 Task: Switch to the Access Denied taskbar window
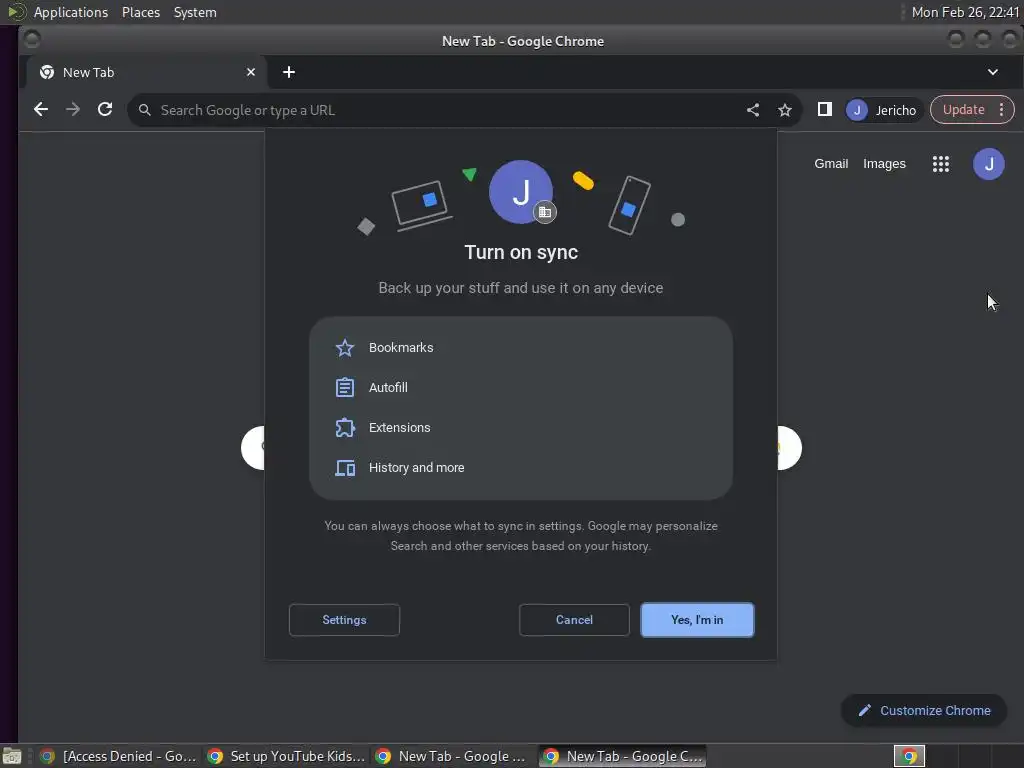coord(118,756)
